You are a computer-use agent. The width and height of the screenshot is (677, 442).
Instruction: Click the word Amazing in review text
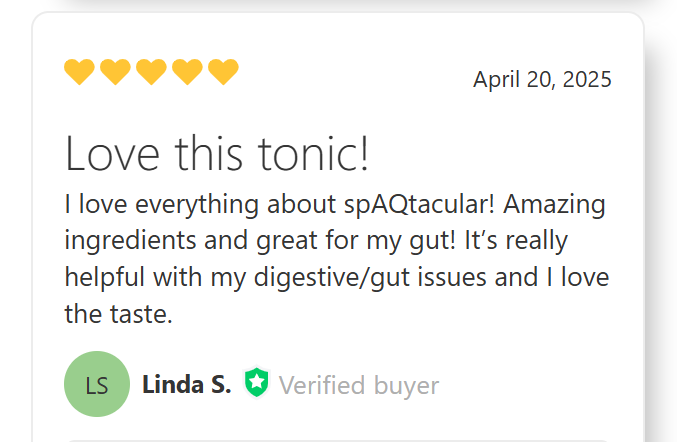(554, 204)
